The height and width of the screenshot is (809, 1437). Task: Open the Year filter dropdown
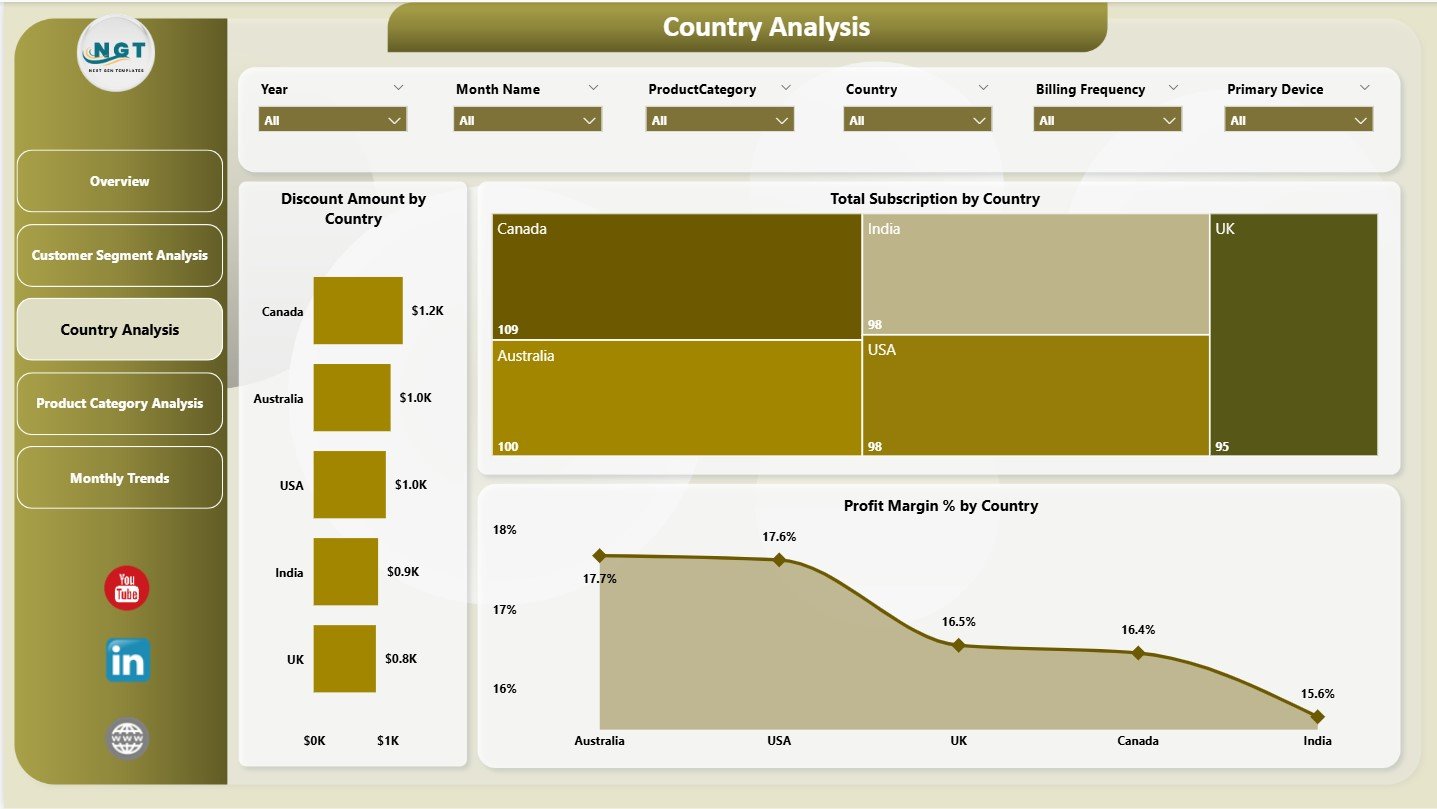coord(332,119)
